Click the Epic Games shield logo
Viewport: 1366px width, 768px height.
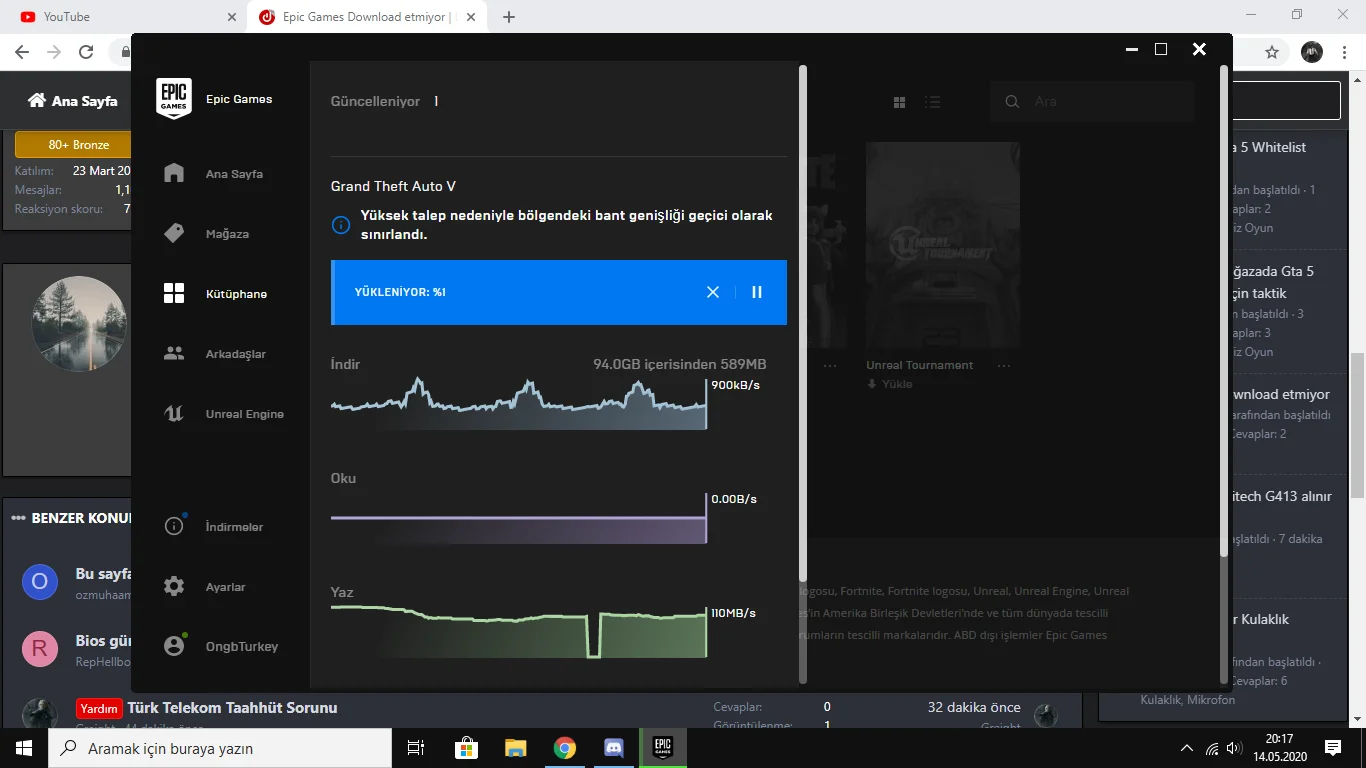tap(174, 99)
